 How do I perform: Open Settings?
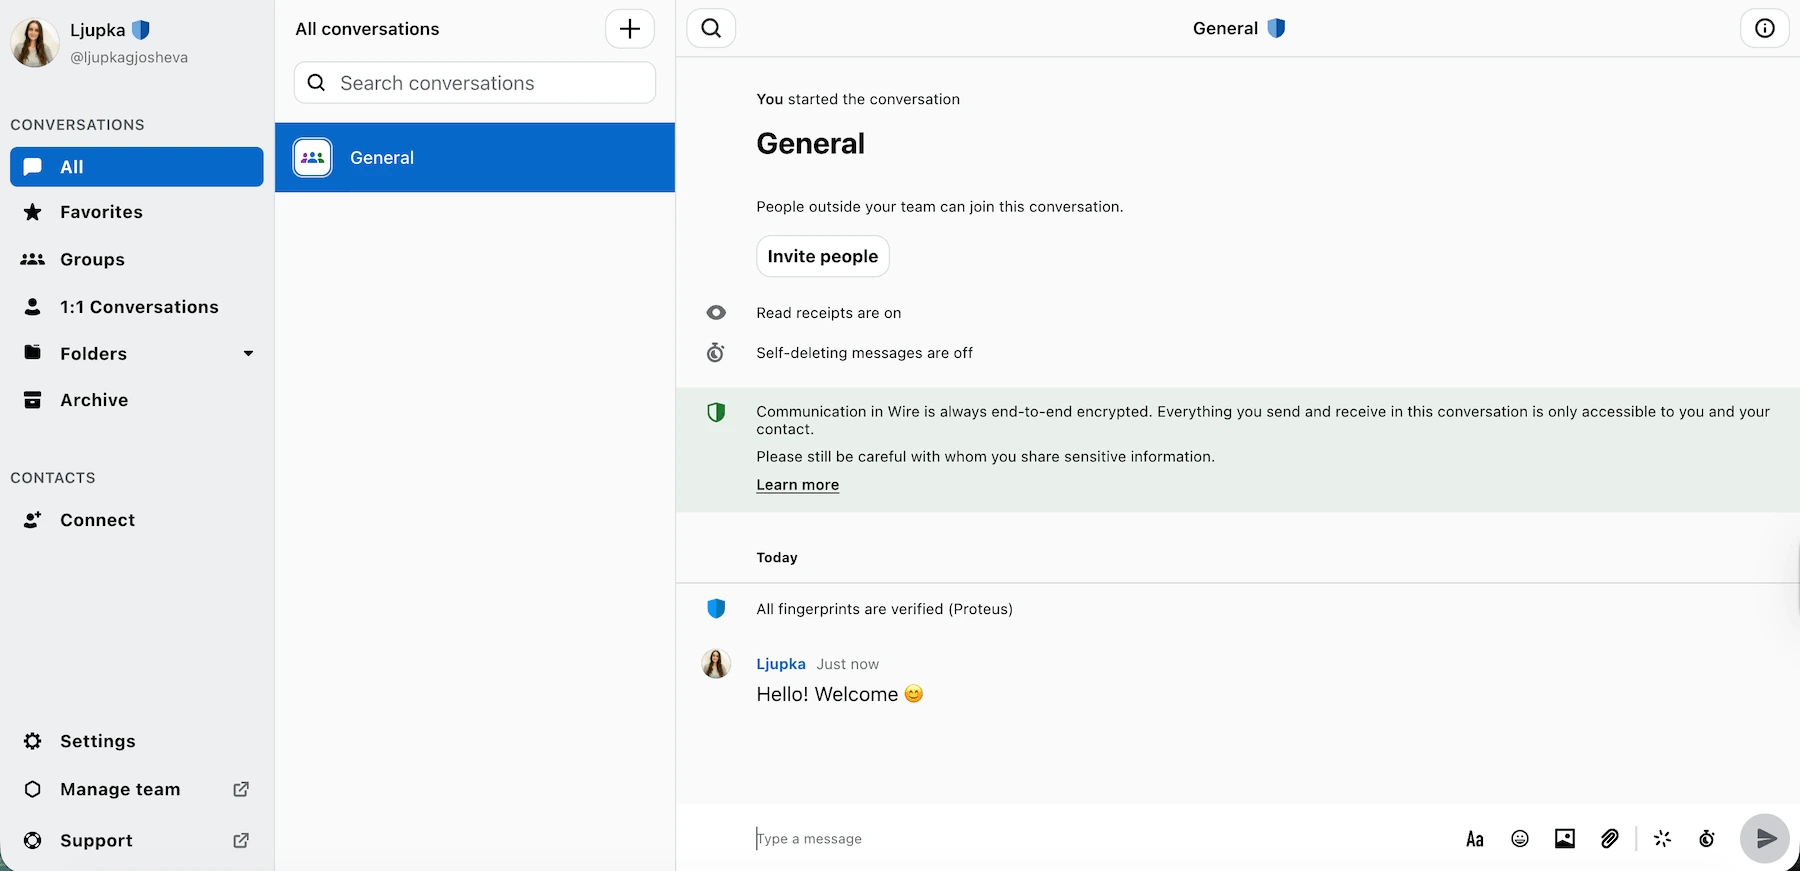click(137, 741)
